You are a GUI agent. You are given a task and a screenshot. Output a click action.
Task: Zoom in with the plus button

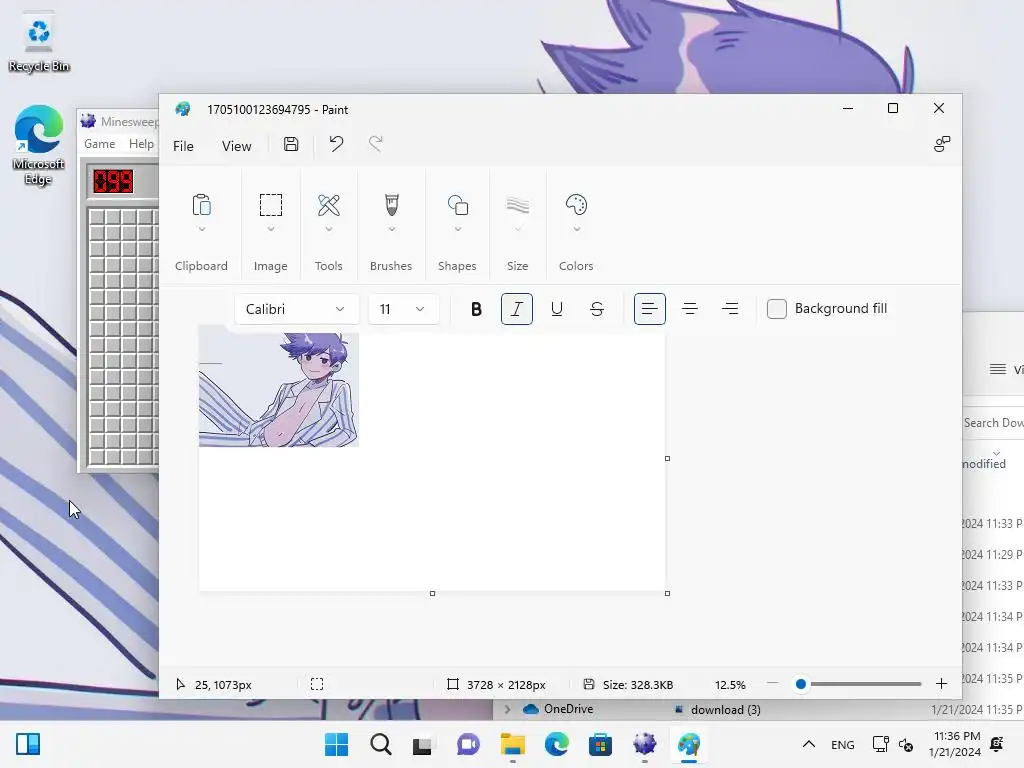pyautogui.click(x=941, y=684)
